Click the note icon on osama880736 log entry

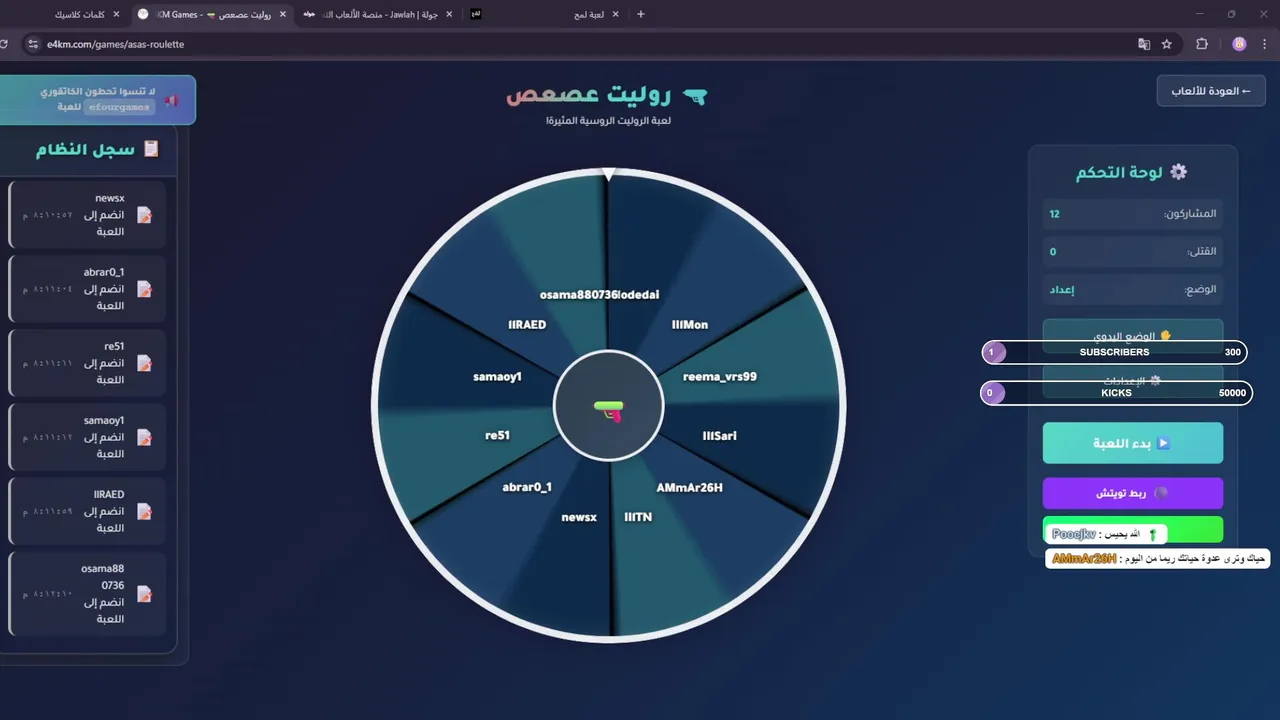coord(144,594)
